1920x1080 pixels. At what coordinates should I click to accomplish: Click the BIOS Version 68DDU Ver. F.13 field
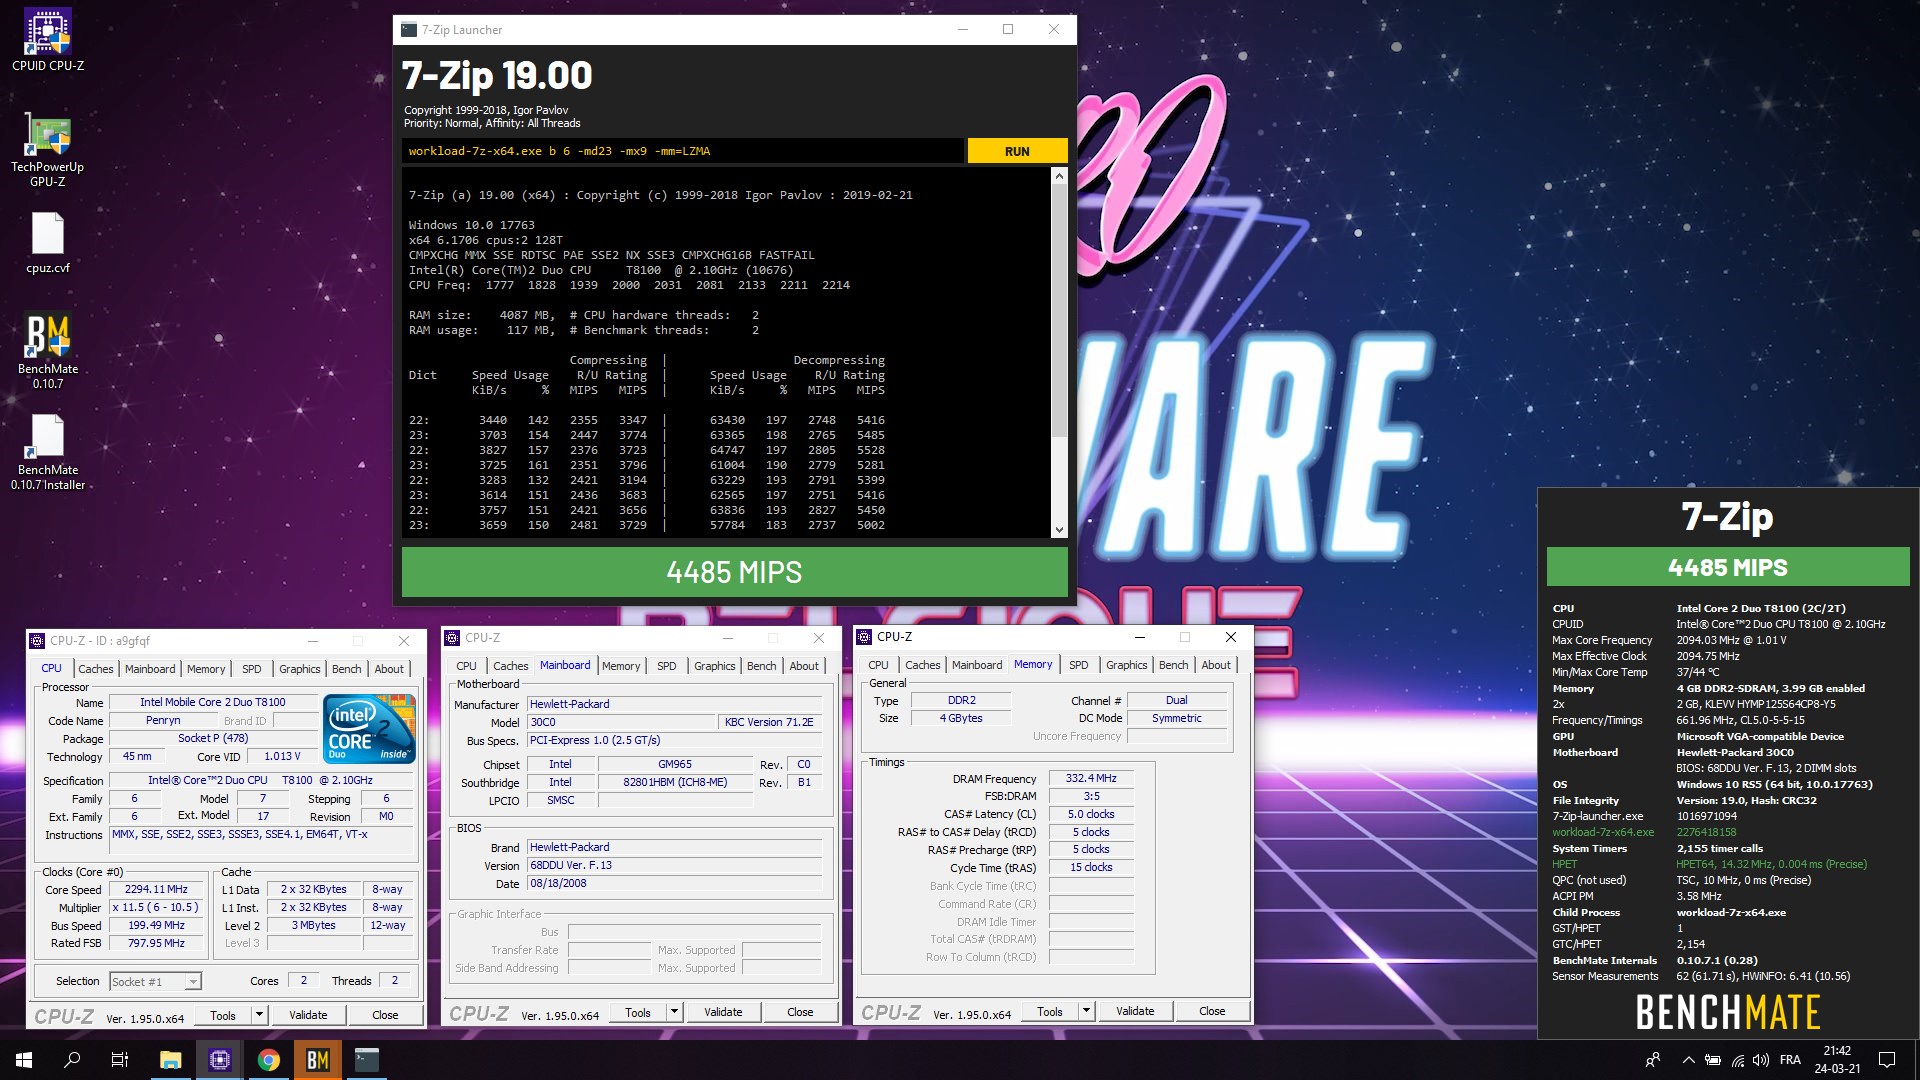(x=674, y=865)
